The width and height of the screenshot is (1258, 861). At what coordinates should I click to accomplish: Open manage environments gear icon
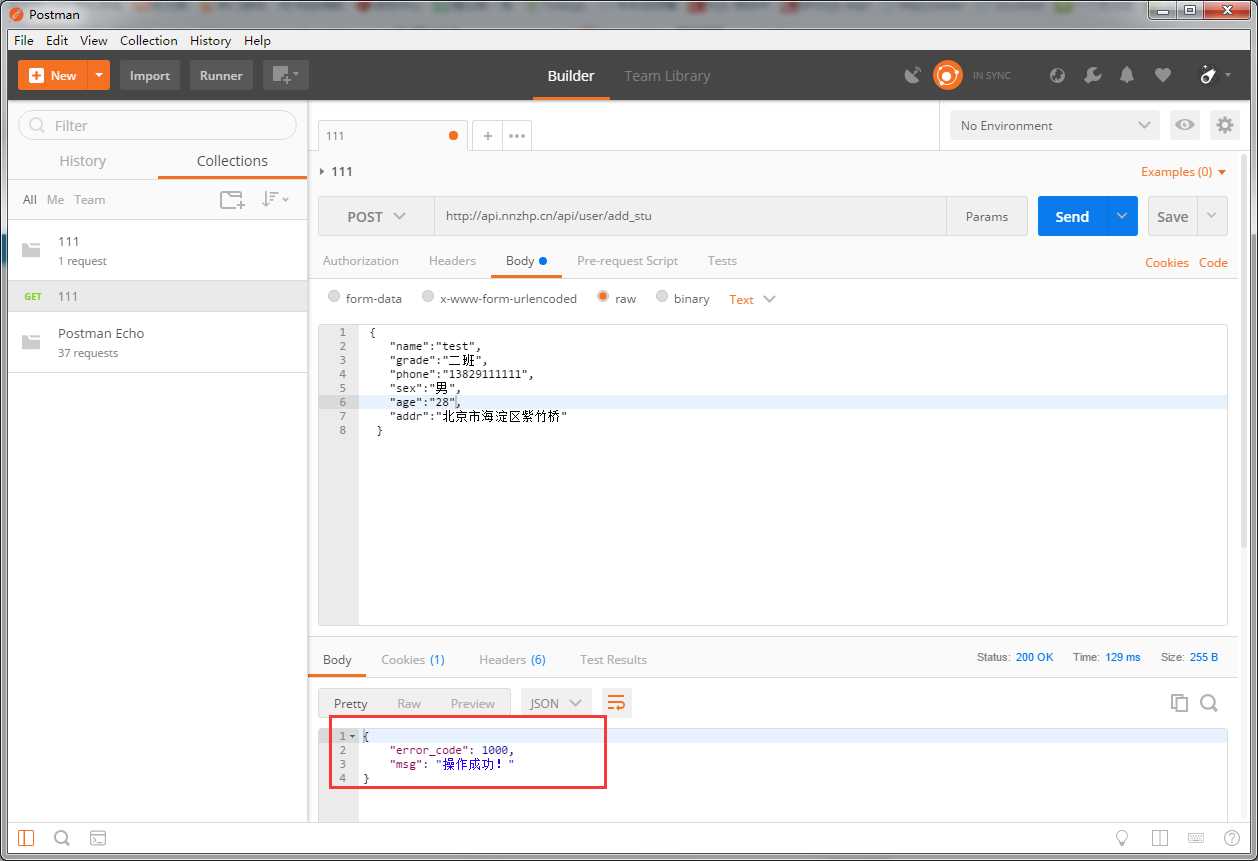click(x=1225, y=125)
